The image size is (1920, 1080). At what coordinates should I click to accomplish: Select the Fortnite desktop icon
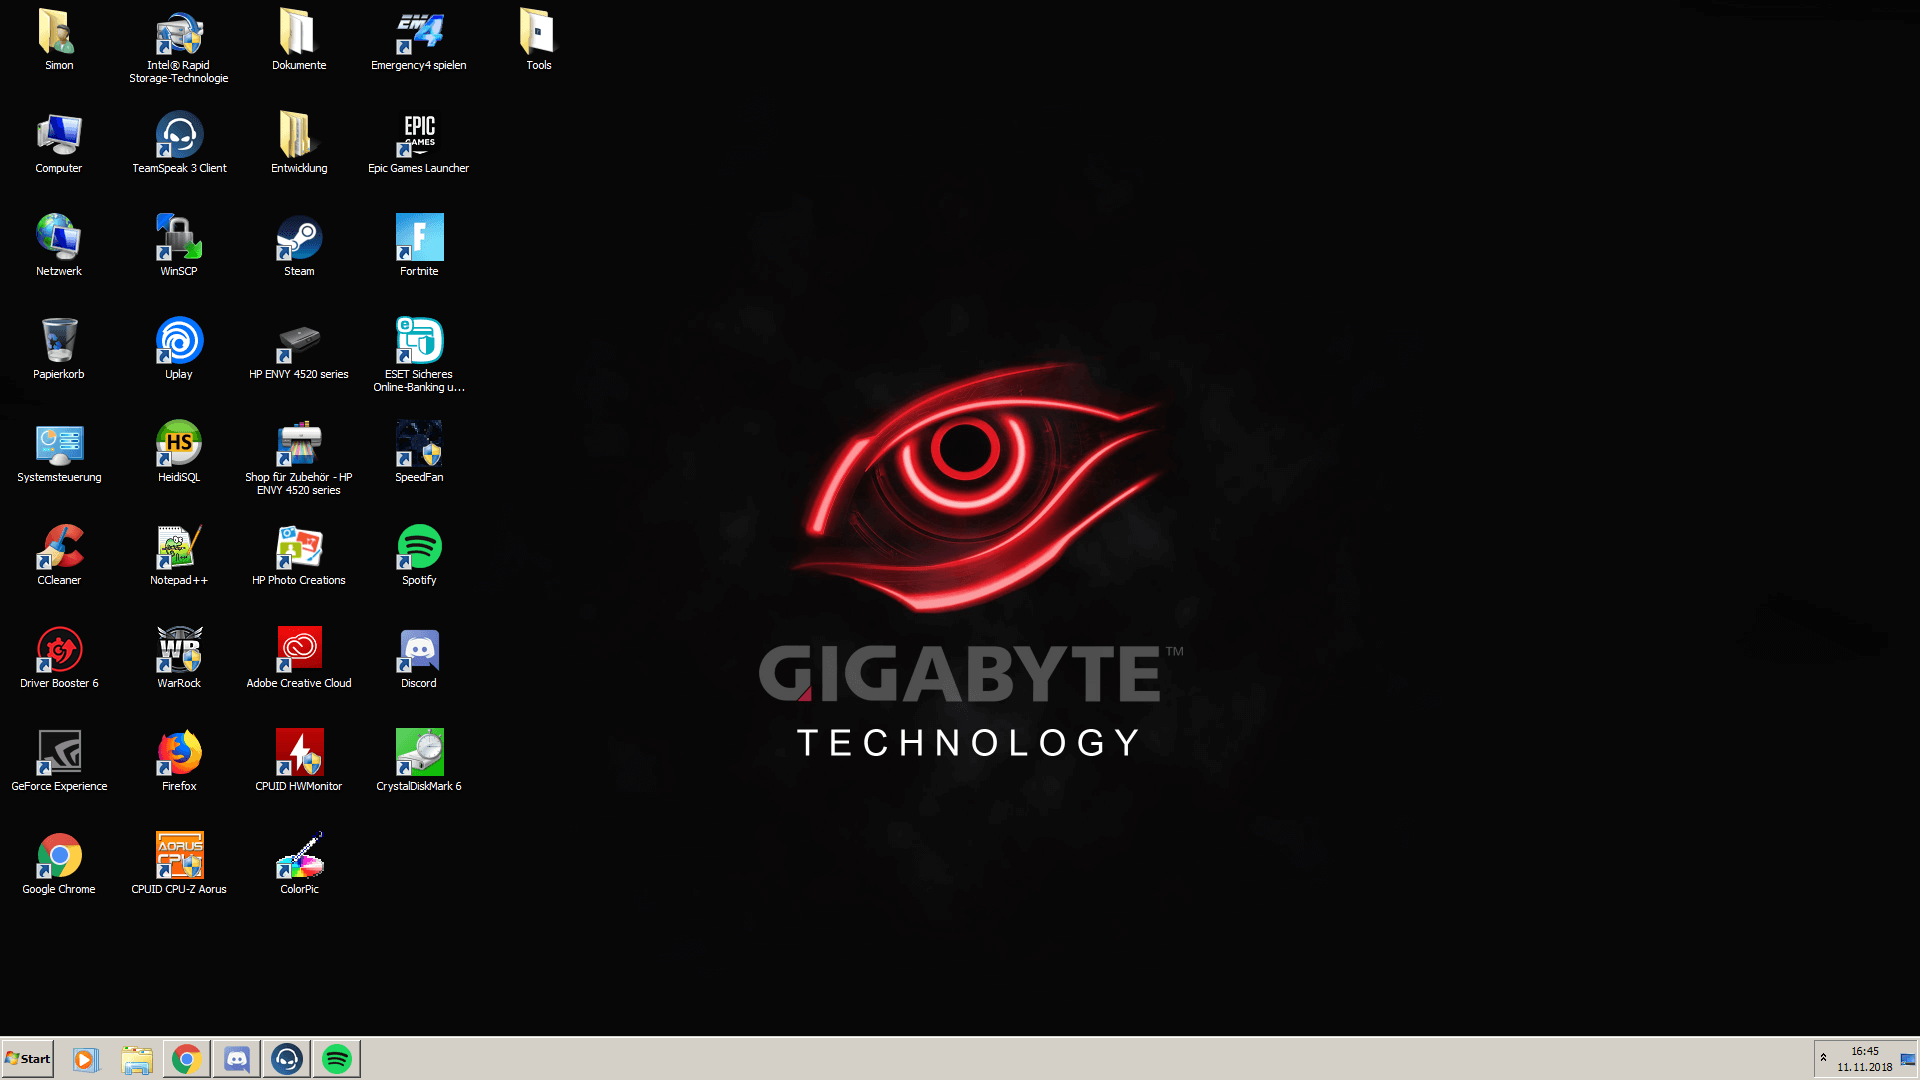coord(419,238)
